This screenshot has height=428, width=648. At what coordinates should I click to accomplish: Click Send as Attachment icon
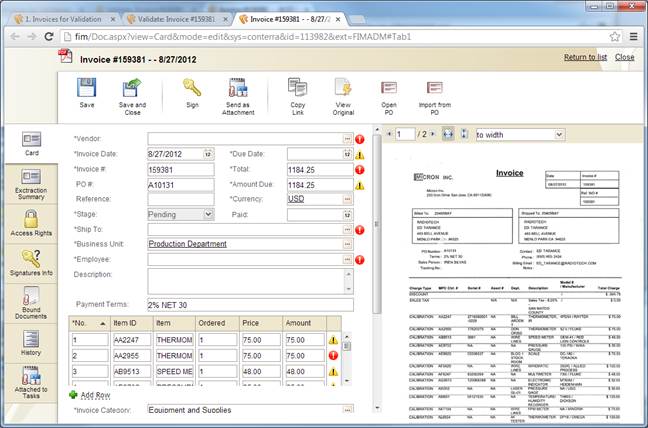click(238, 88)
